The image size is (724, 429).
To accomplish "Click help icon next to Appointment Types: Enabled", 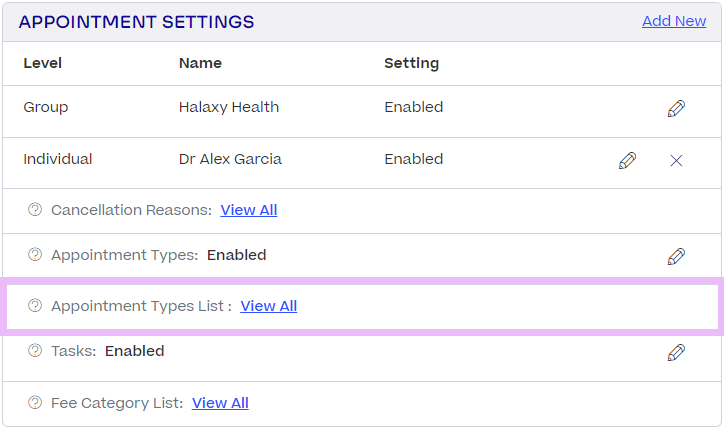I will 35,255.
